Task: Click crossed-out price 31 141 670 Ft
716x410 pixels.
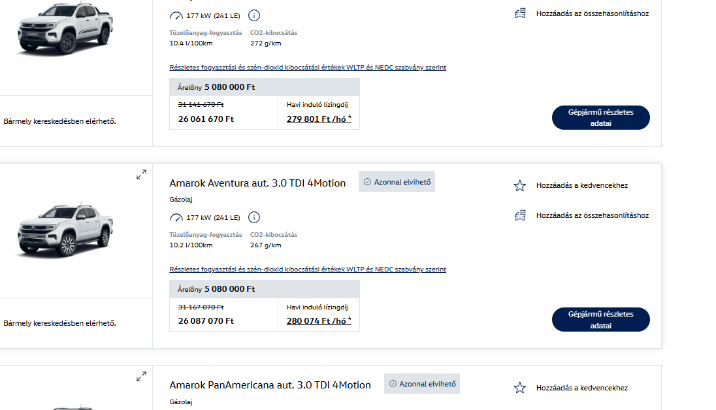Action: [x=201, y=105]
